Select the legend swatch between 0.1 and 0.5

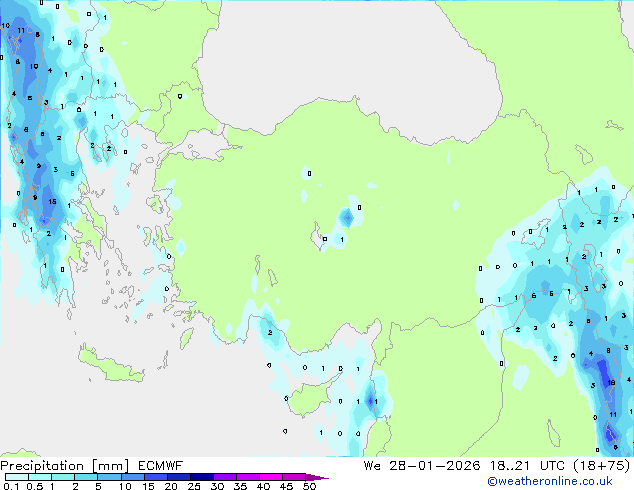[x=17, y=477]
